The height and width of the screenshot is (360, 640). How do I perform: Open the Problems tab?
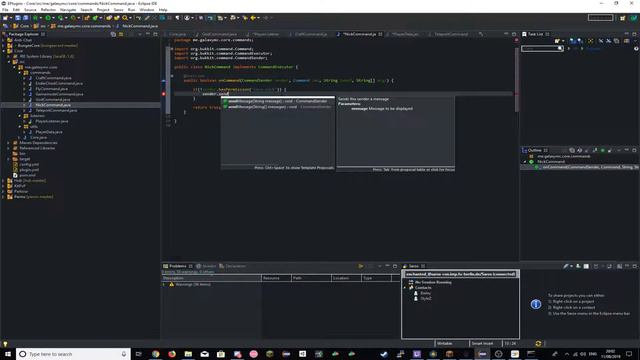(178, 266)
